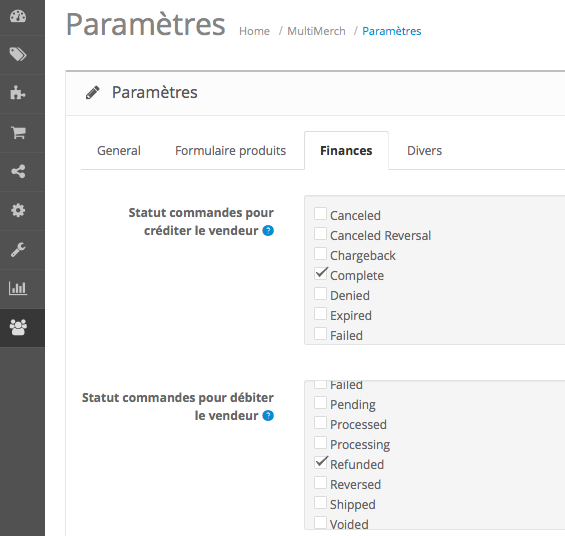Check the Shipped status checkbox
Screen dimensions: 565x536
(x=320, y=502)
